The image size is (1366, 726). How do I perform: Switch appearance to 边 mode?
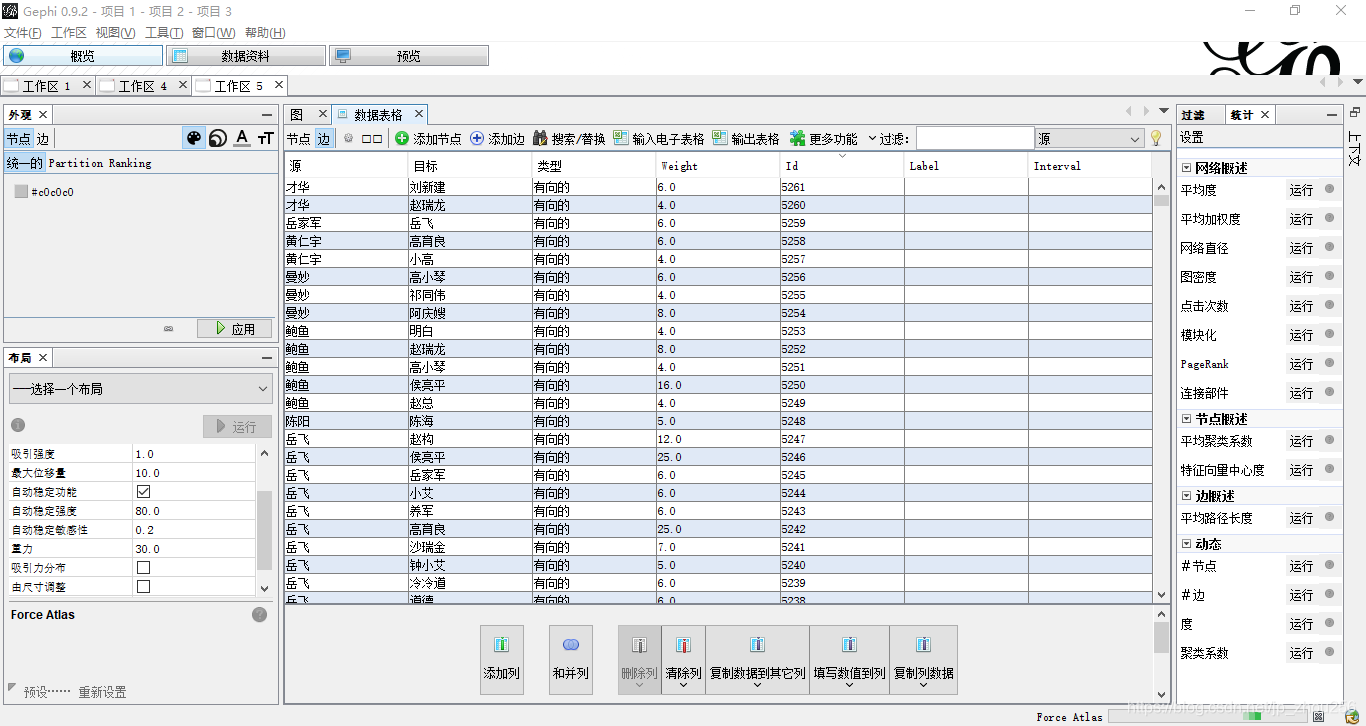click(43, 139)
